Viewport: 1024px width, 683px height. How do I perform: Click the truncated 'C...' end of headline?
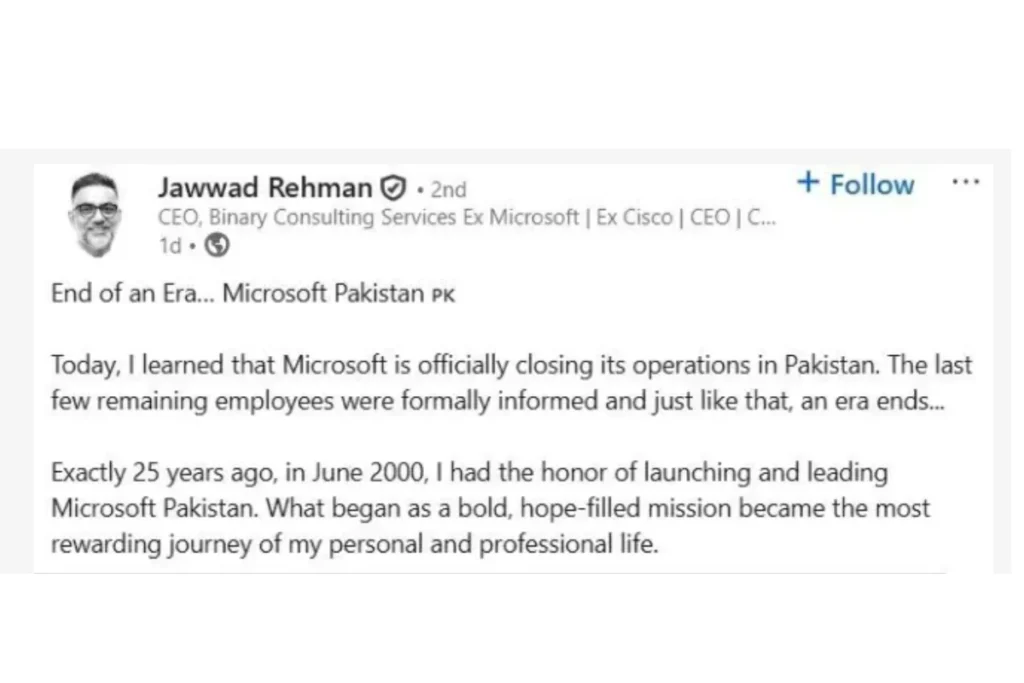(761, 217)
